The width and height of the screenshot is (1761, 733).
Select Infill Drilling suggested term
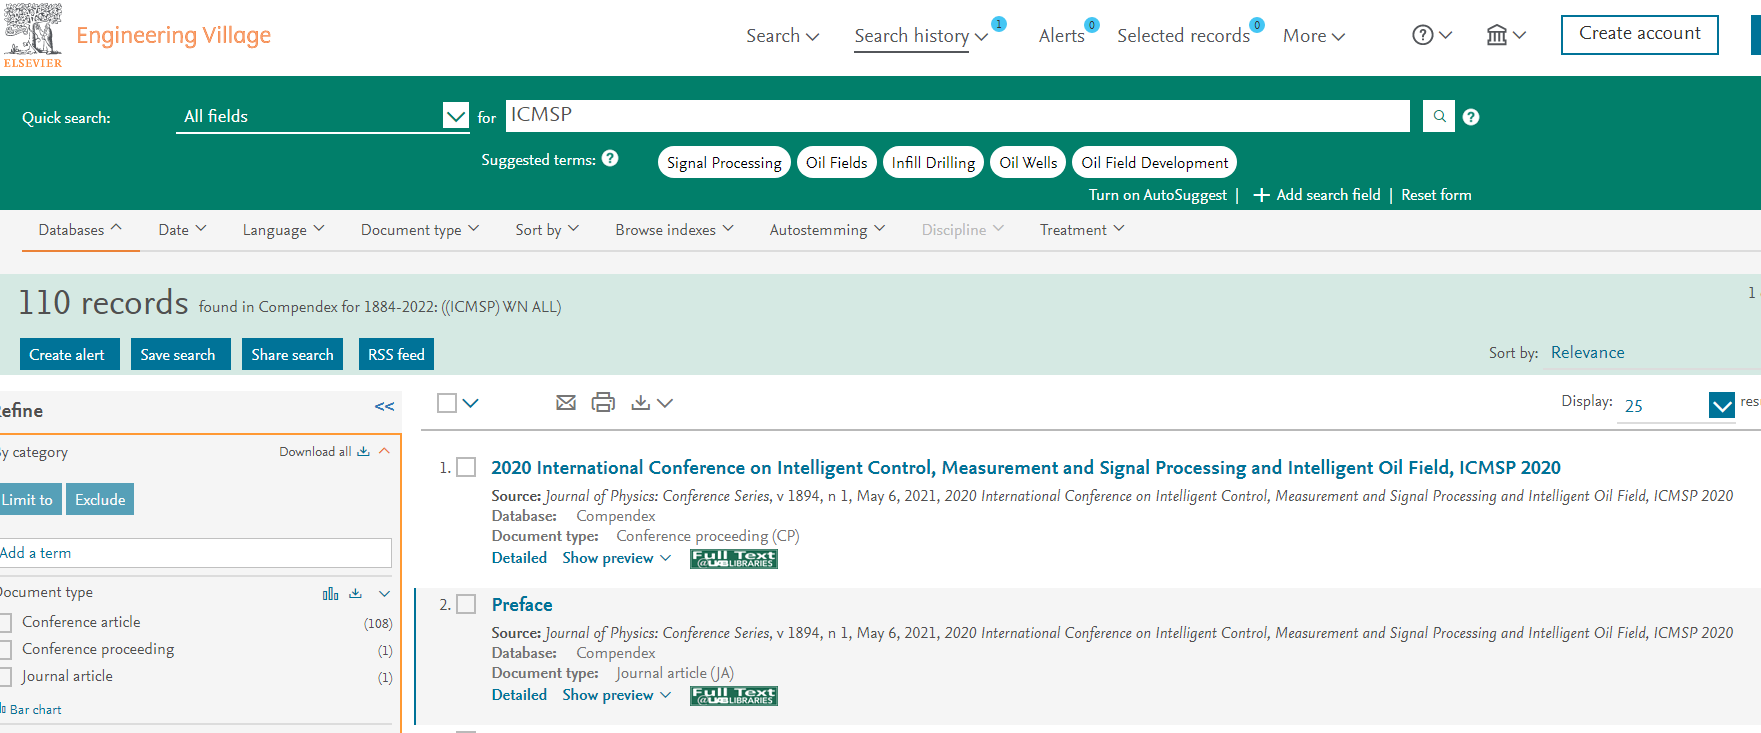click(x=933, y=162)
